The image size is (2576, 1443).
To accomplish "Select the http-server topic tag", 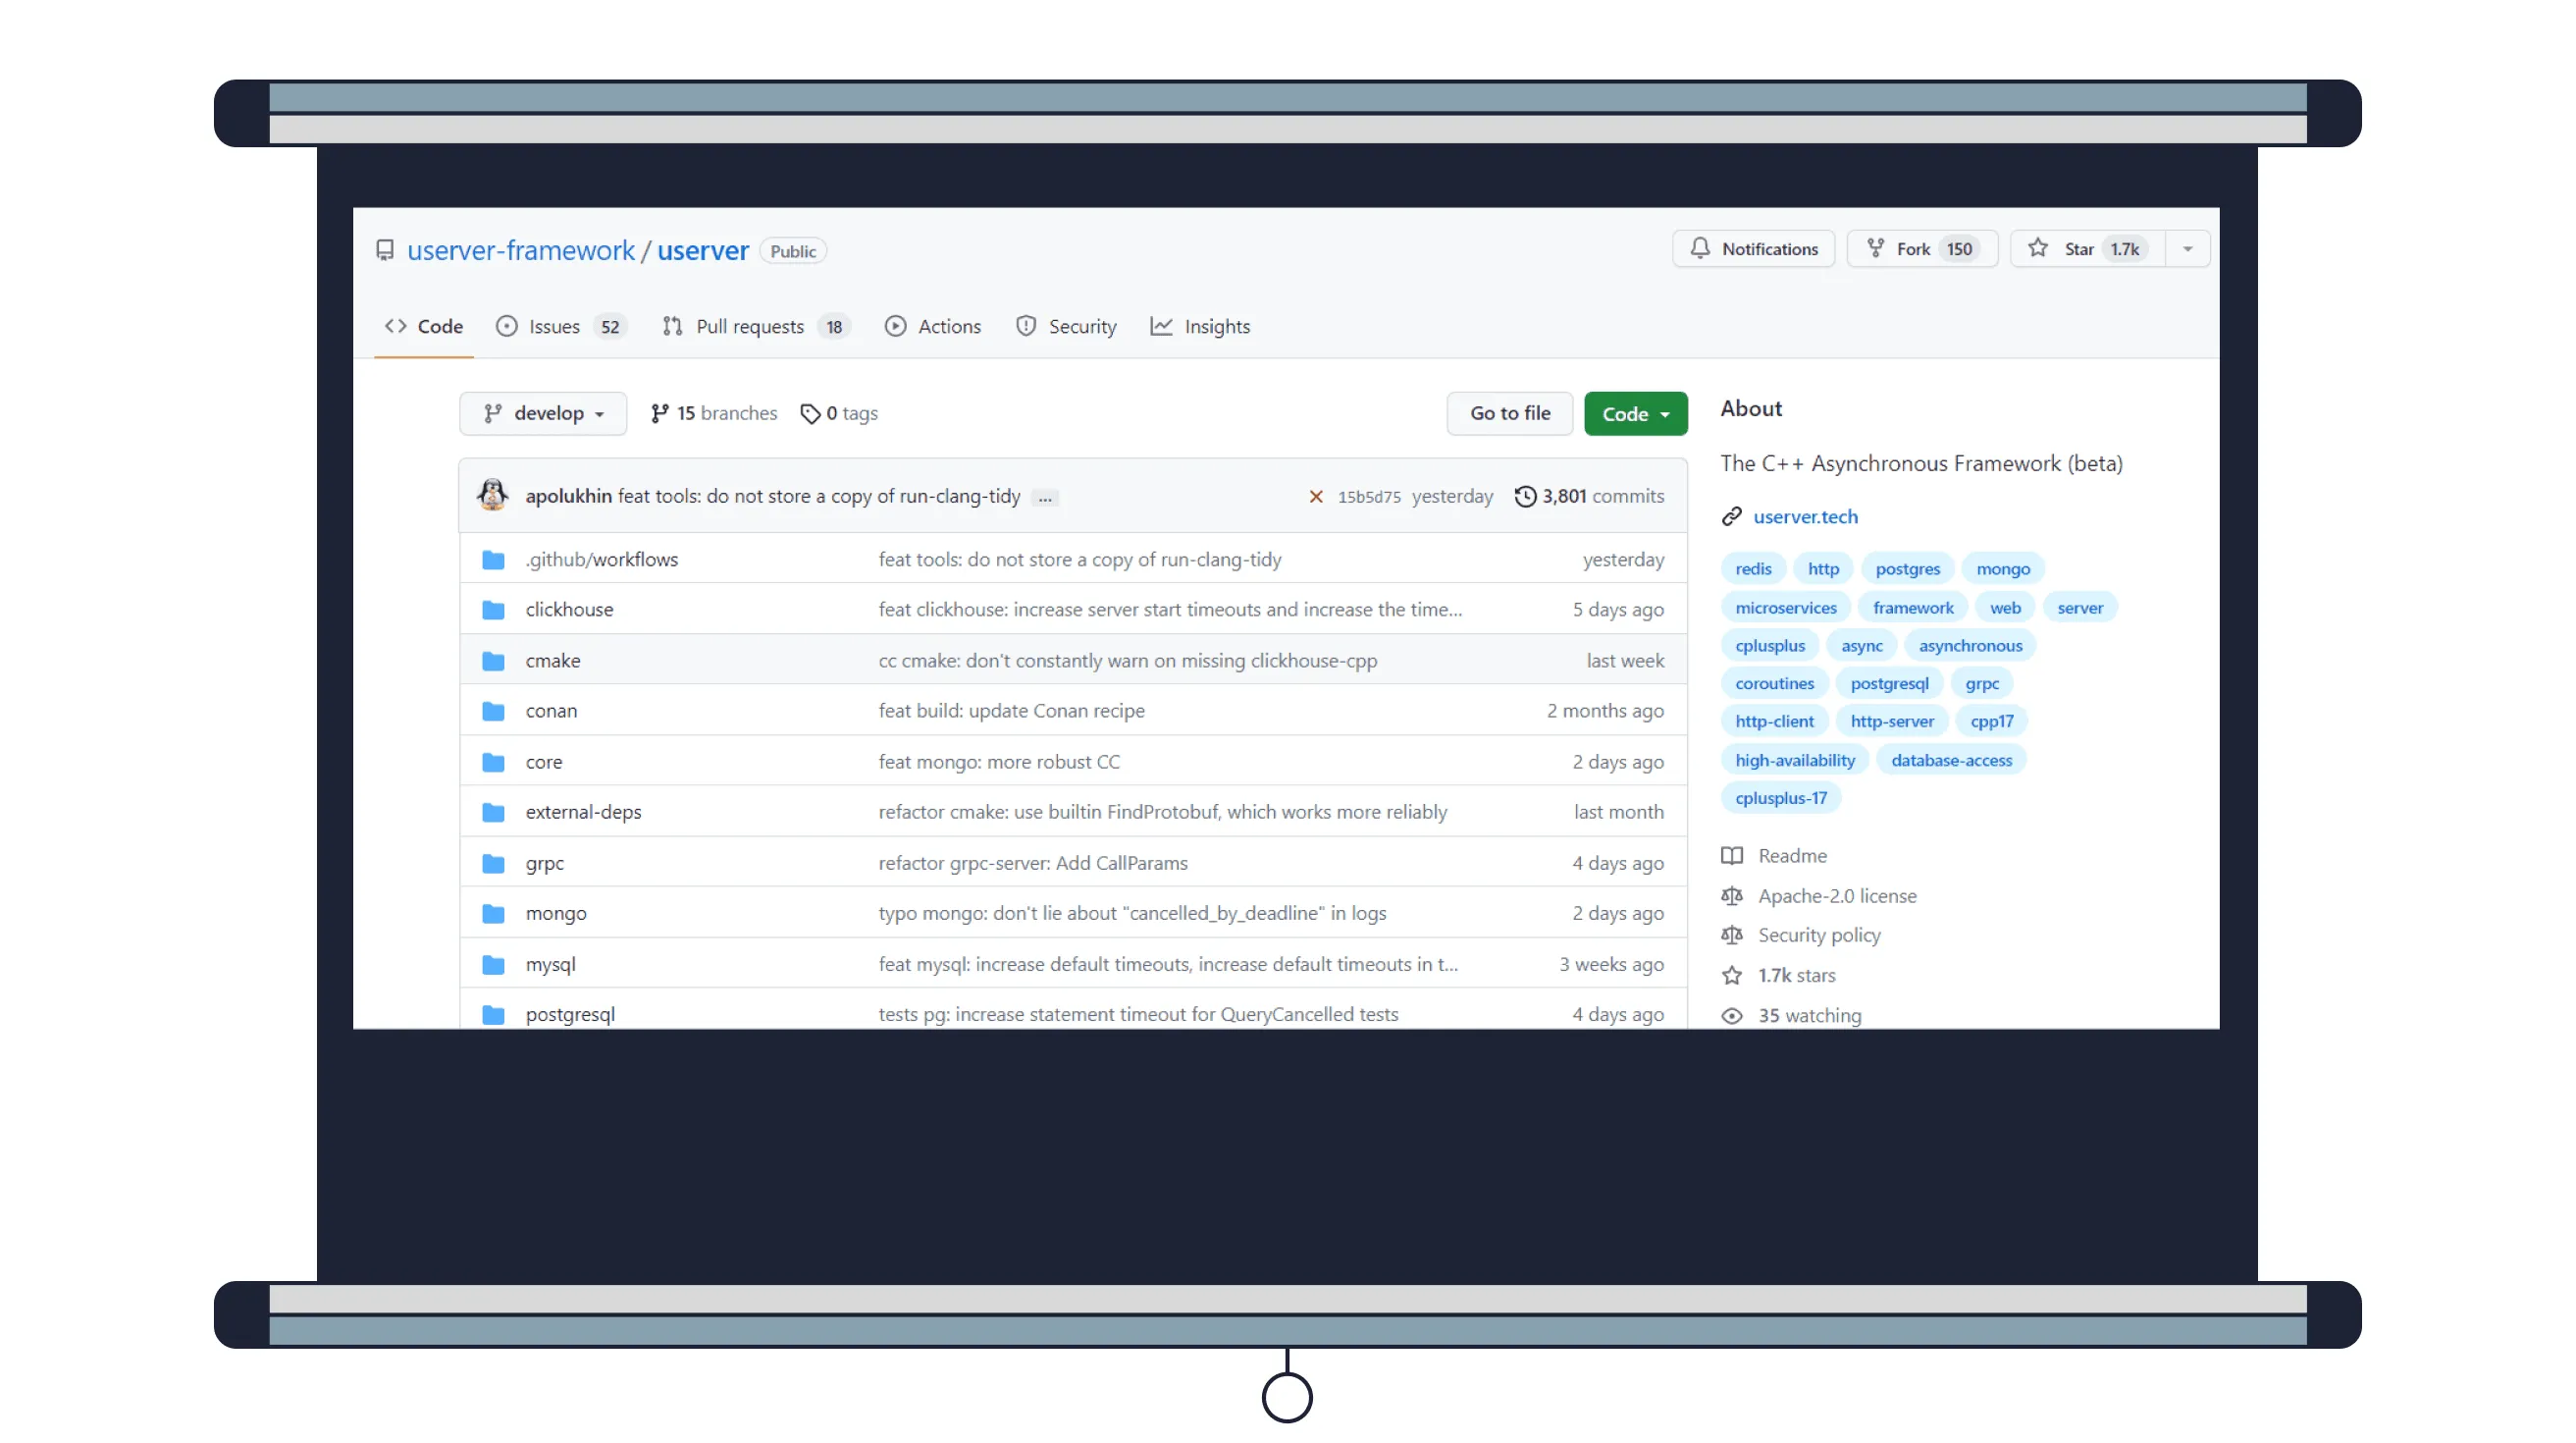I will click(x=1892, y=721).
